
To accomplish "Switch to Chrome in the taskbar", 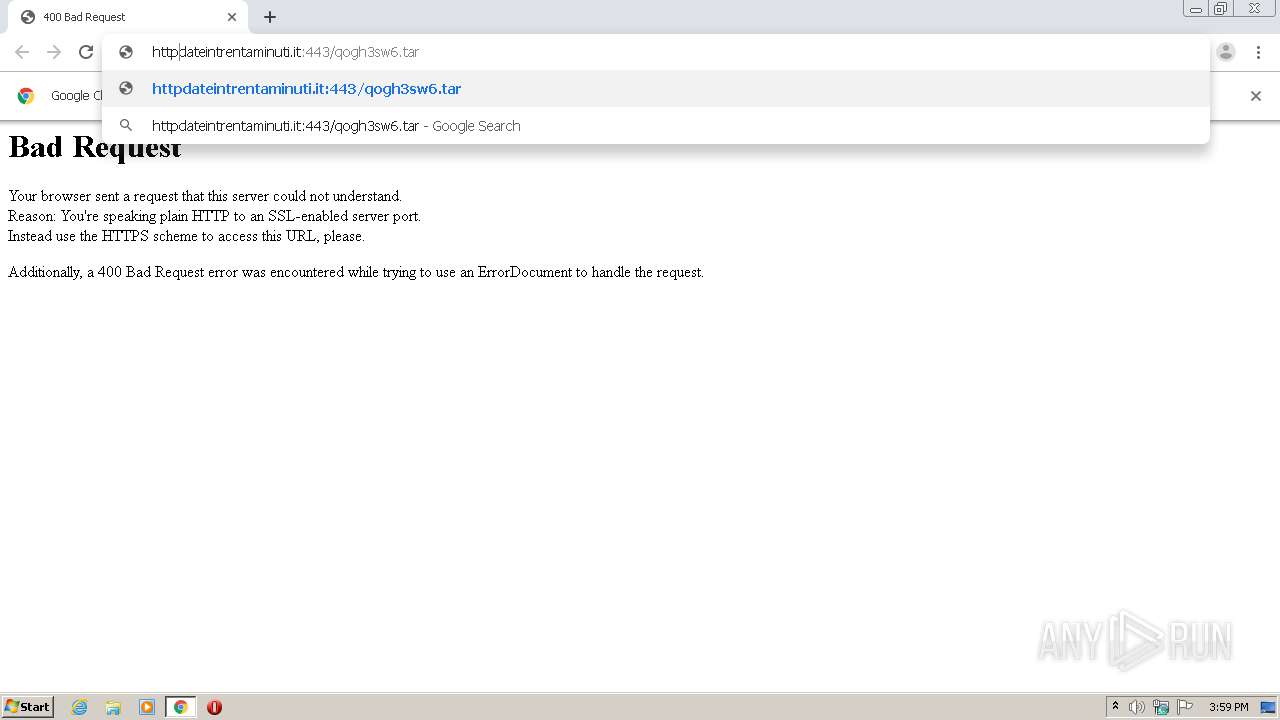I will click(x=180, y=707).
